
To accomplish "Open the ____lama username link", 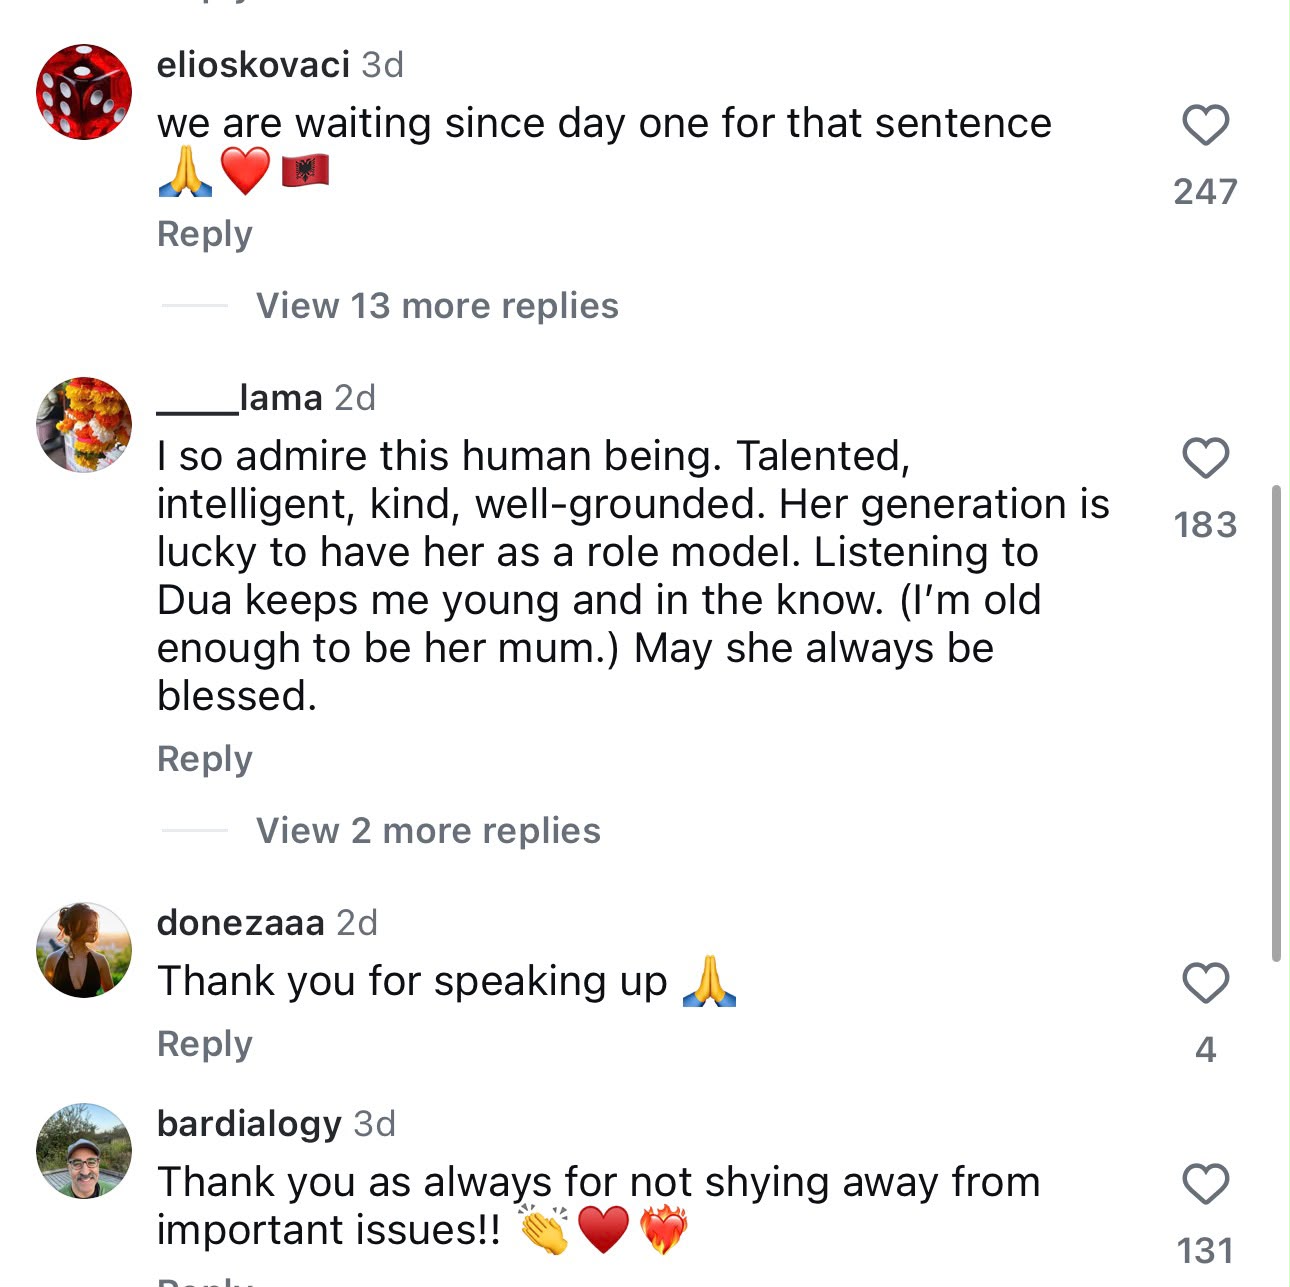I will [240, 398].
